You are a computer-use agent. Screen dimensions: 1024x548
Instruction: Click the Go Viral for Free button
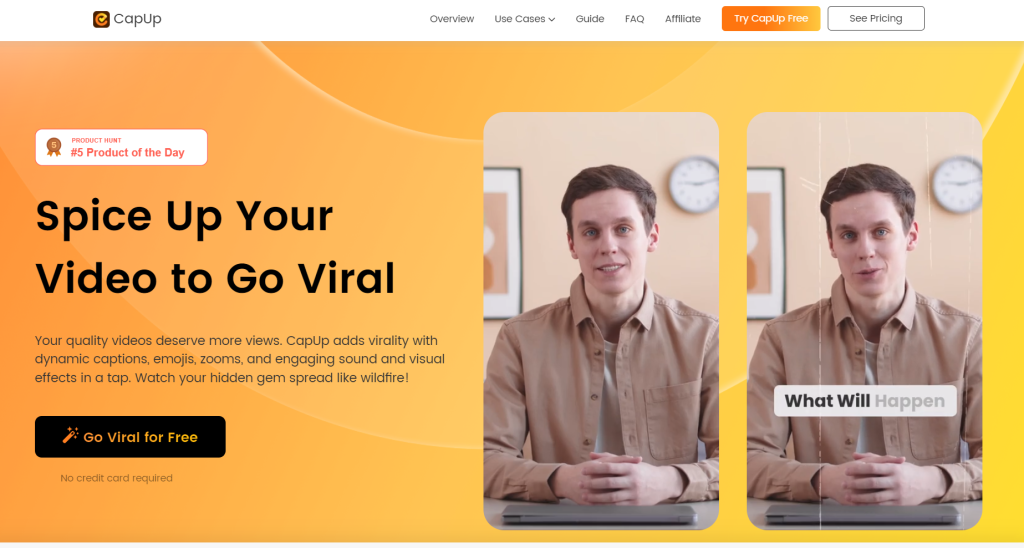(x=130, y=437)
